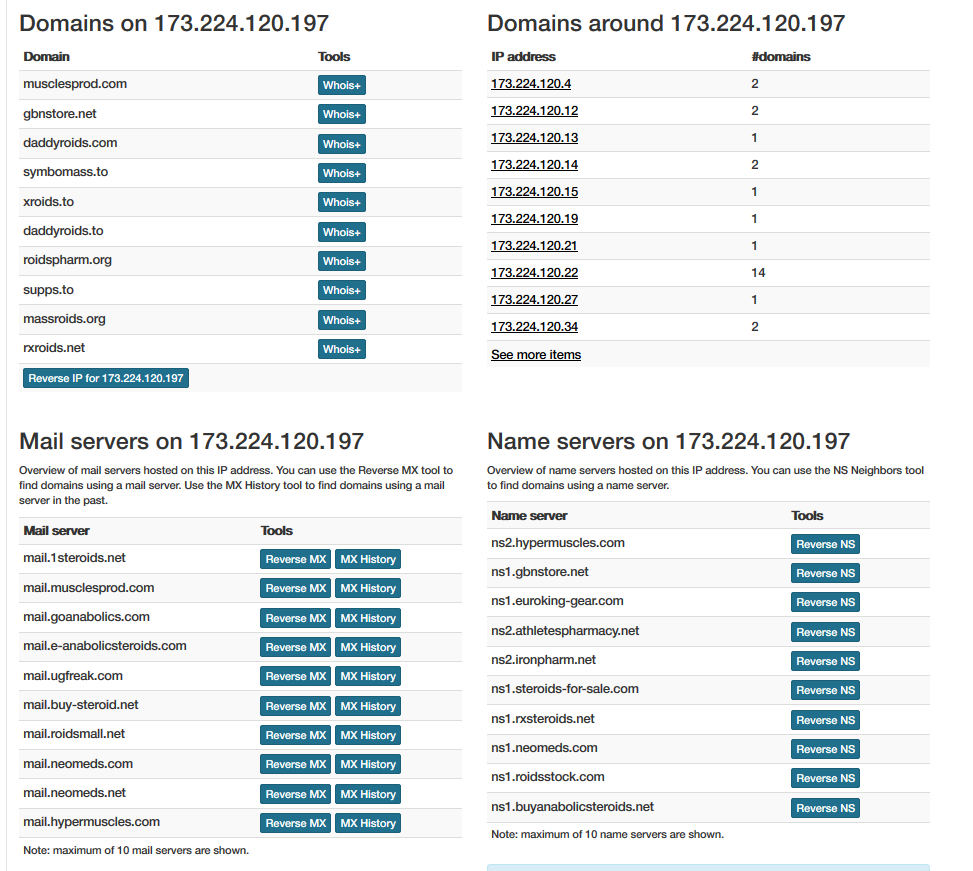The height and width of the screenshot is (871, 973).
Task: Click Reverse IP for 173.224.120.197 button
Action: point(106,378)
